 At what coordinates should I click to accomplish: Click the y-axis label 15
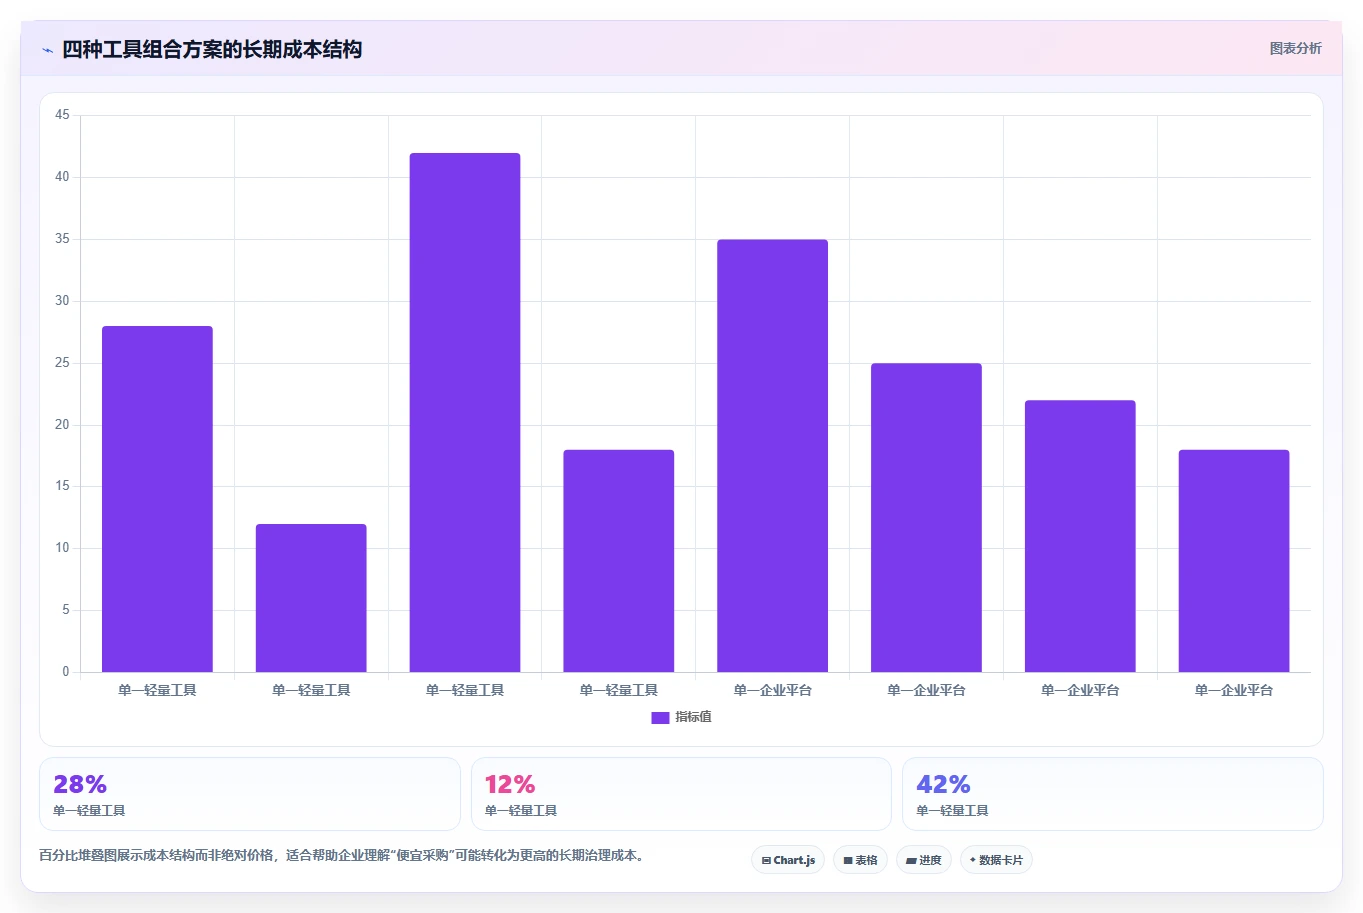tap(62, 486)
